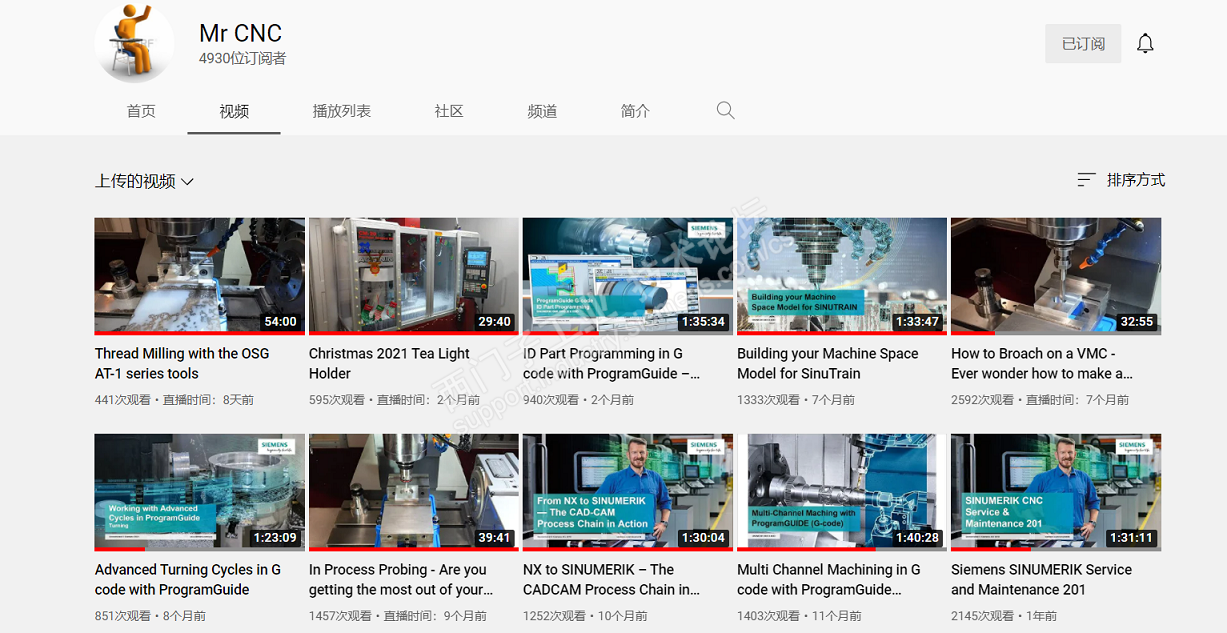Screen dimensions: 1227x633
Task: Click the 32:55 duration badge
Action: (1136, 322)
